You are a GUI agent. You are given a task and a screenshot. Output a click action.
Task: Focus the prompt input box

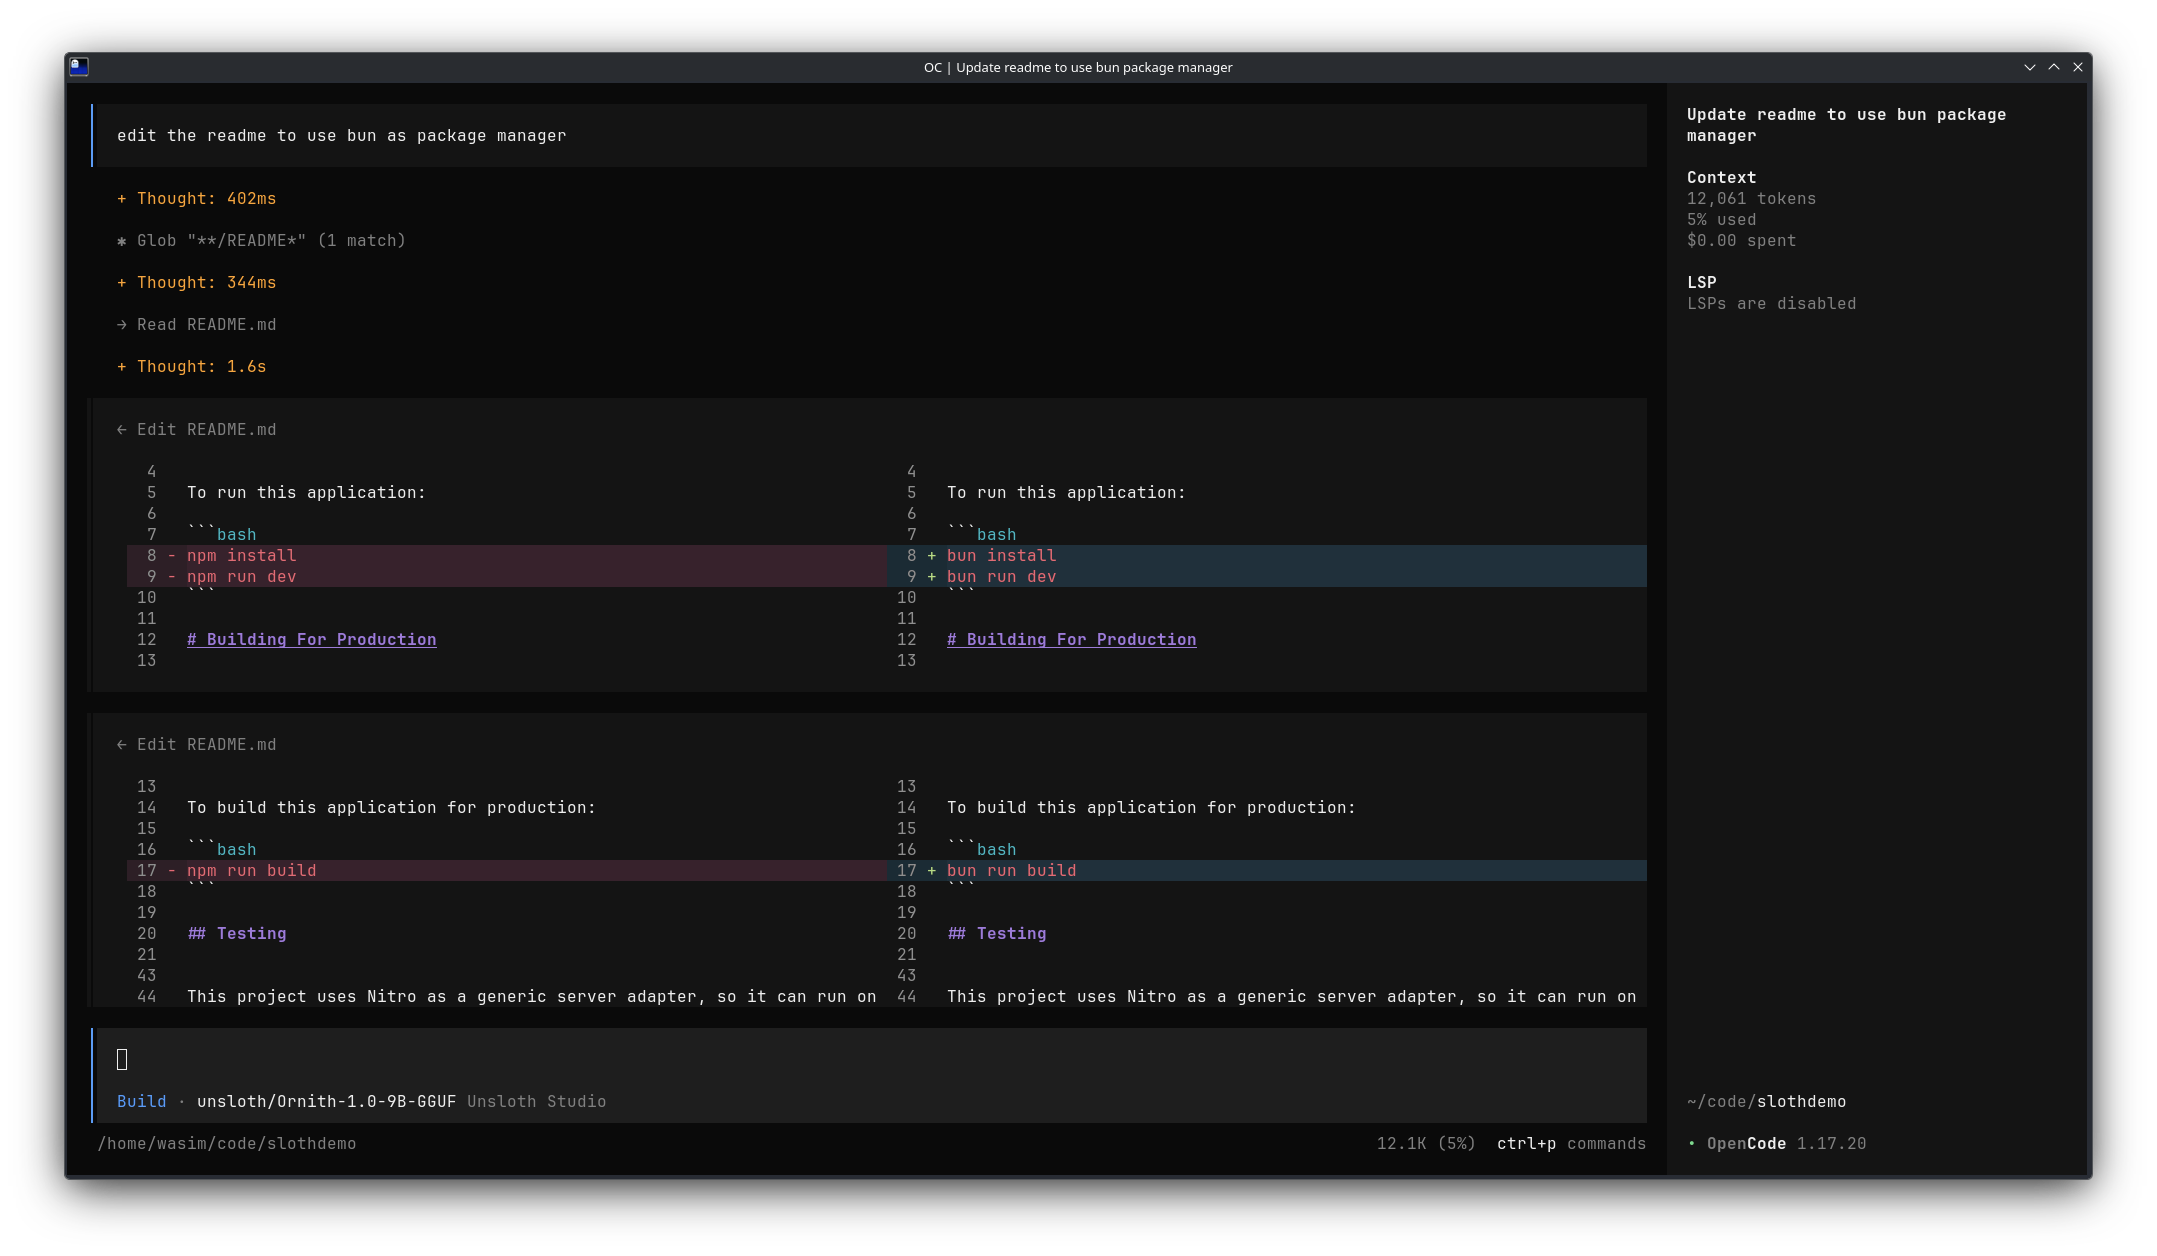(x=869, y=1059)
